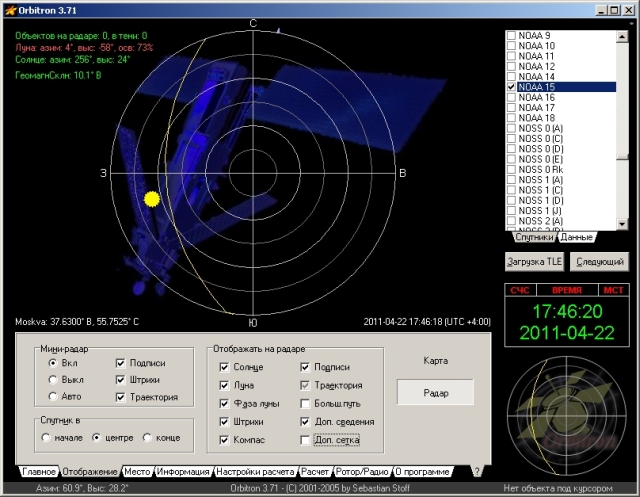Enable Больш.путь checkbox
This screenshot has width=640, height=497.
click(304, 404)
